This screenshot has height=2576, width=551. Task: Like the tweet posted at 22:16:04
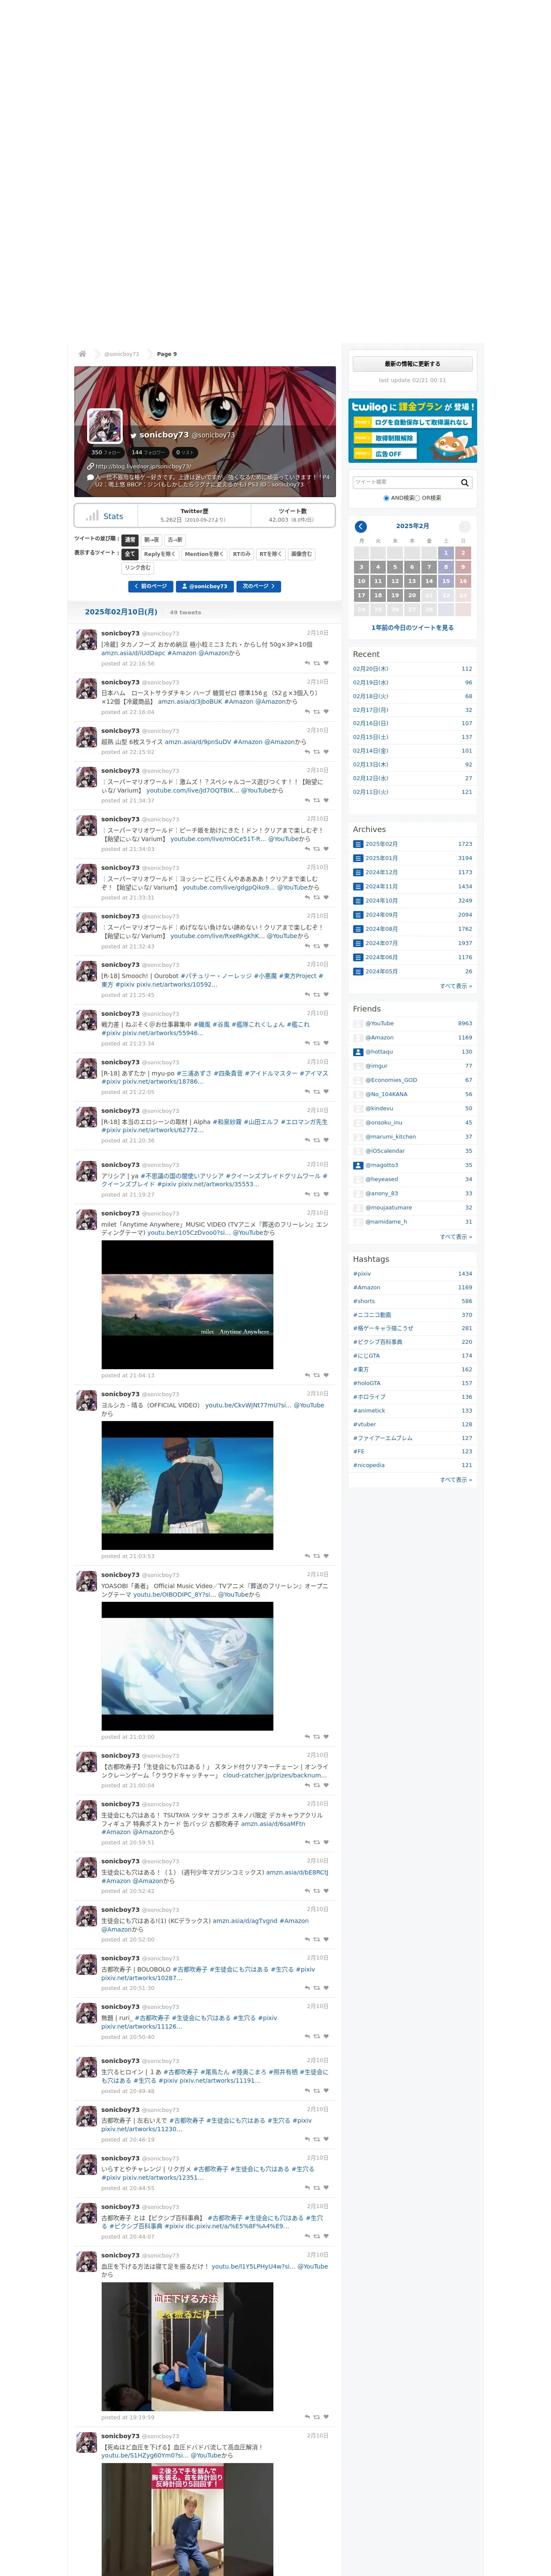click(326, 712)
